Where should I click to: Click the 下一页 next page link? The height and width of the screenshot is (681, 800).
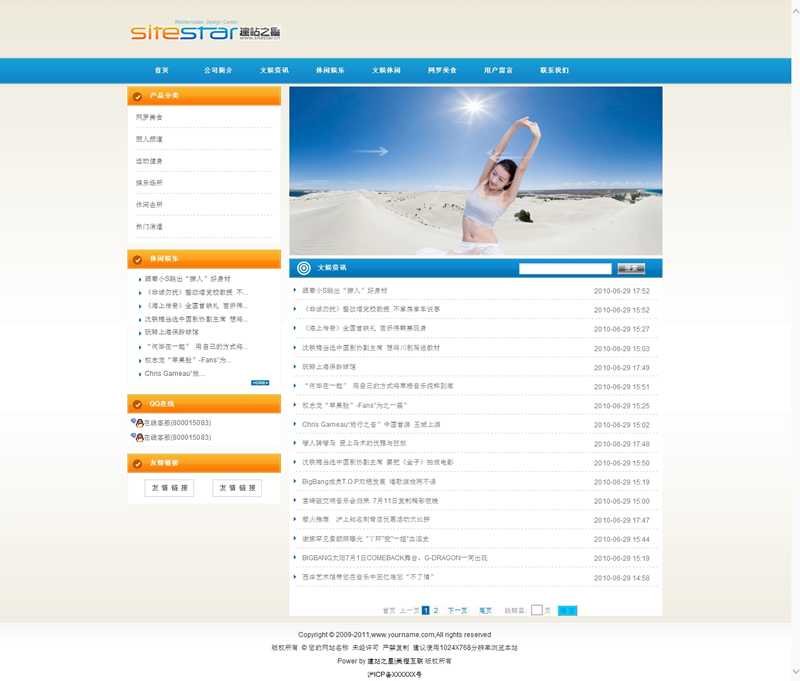pos(457,610)
